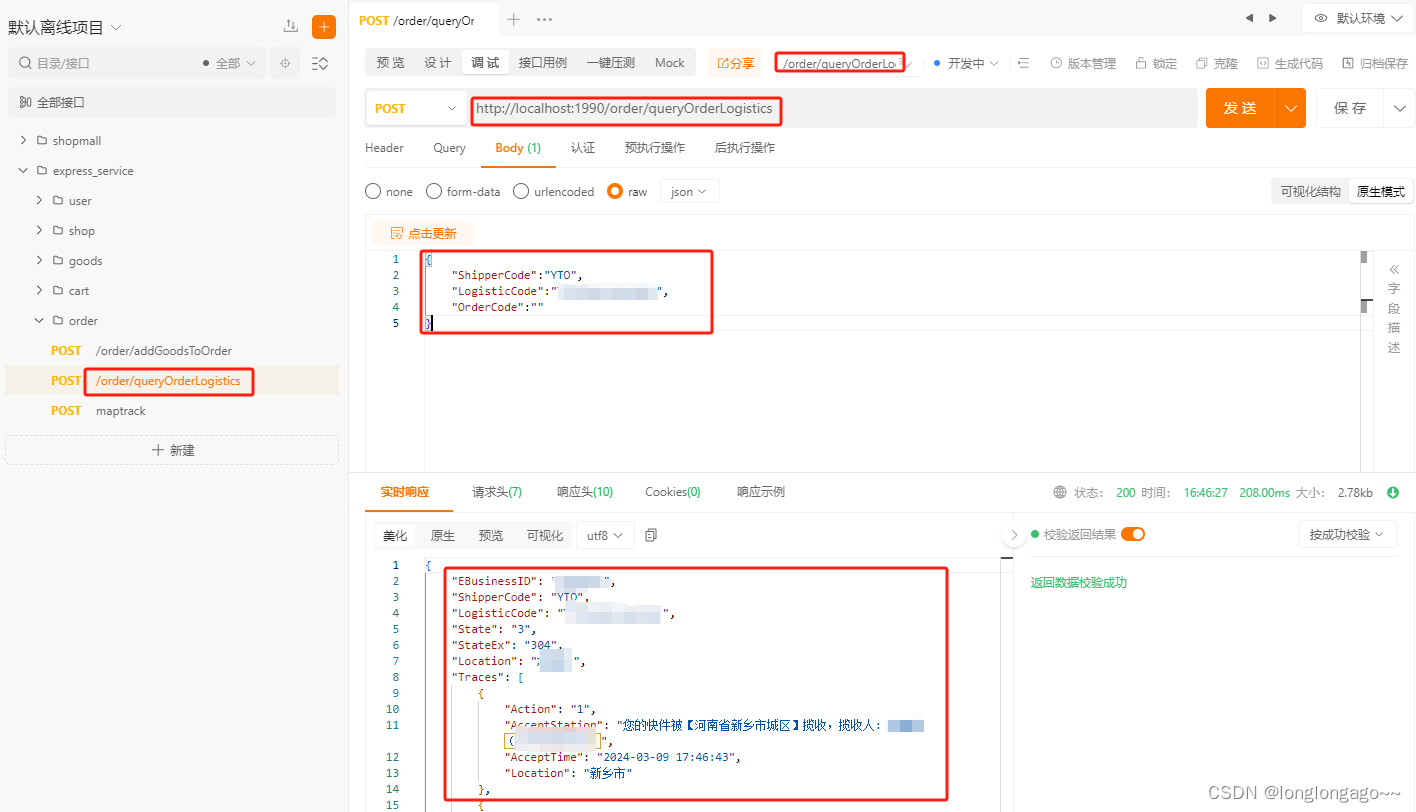Screen dimensions: 1416x812
Task: Open the 全部 filter dropdown
Action: [229, 63]
